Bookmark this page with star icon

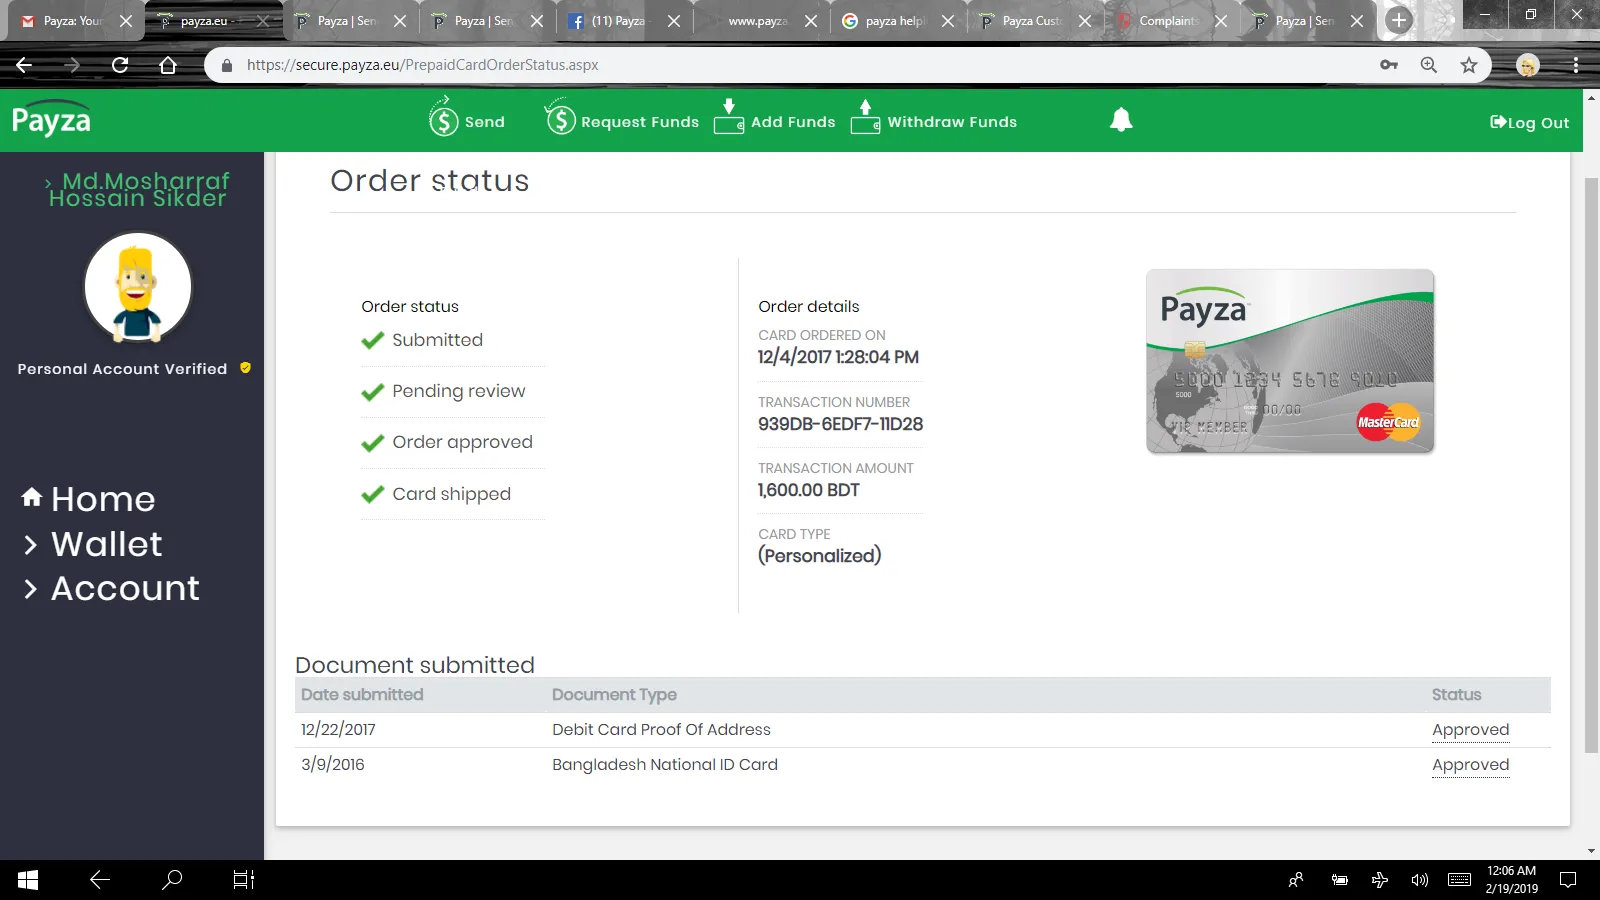(x=1468, y=65)
